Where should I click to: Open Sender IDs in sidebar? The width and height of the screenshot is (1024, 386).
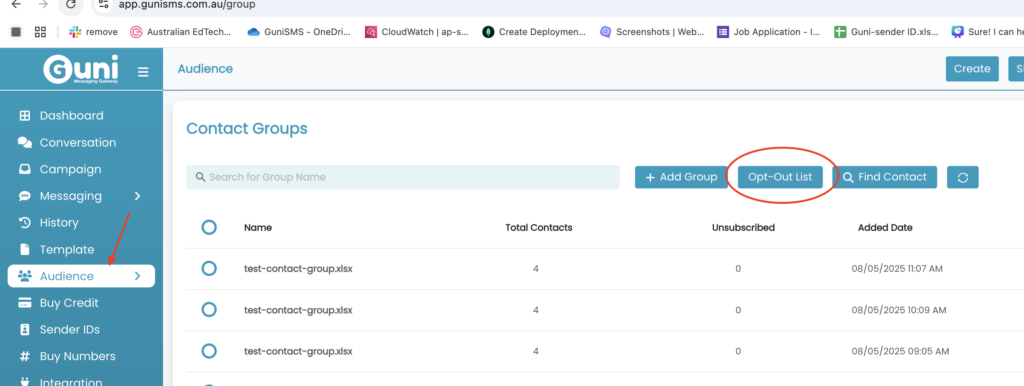click(69, 329)
